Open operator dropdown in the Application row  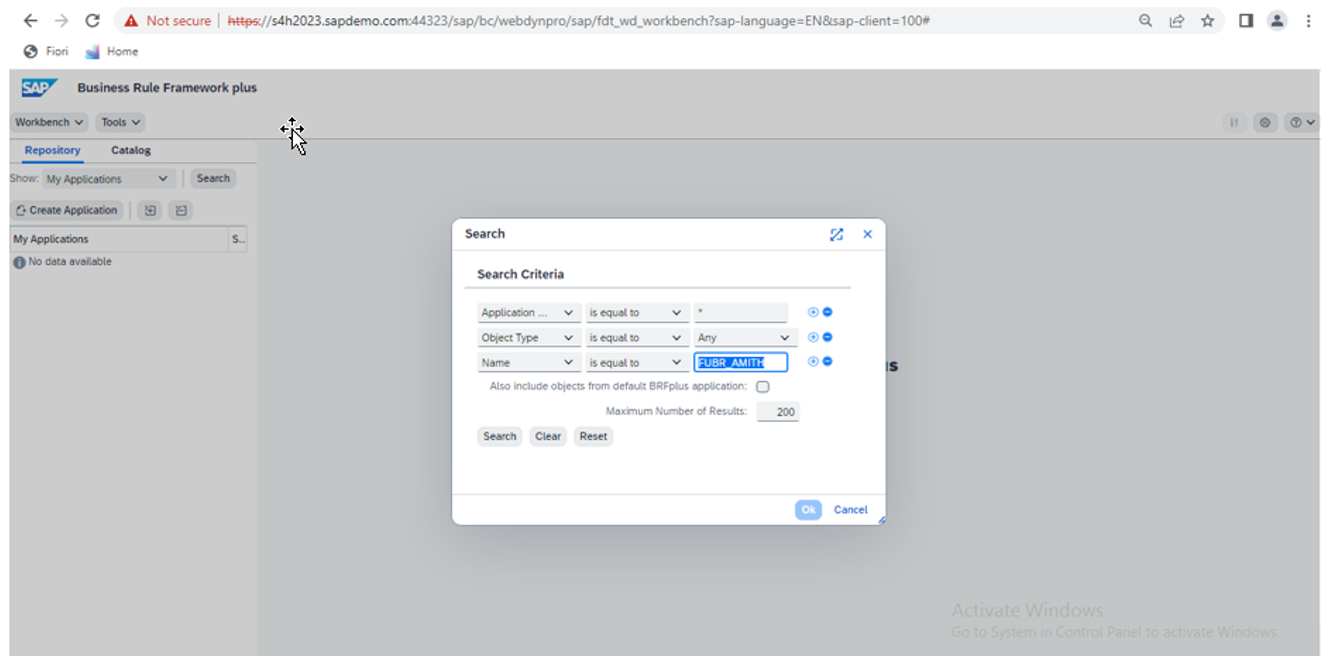[x=636, y=313]
